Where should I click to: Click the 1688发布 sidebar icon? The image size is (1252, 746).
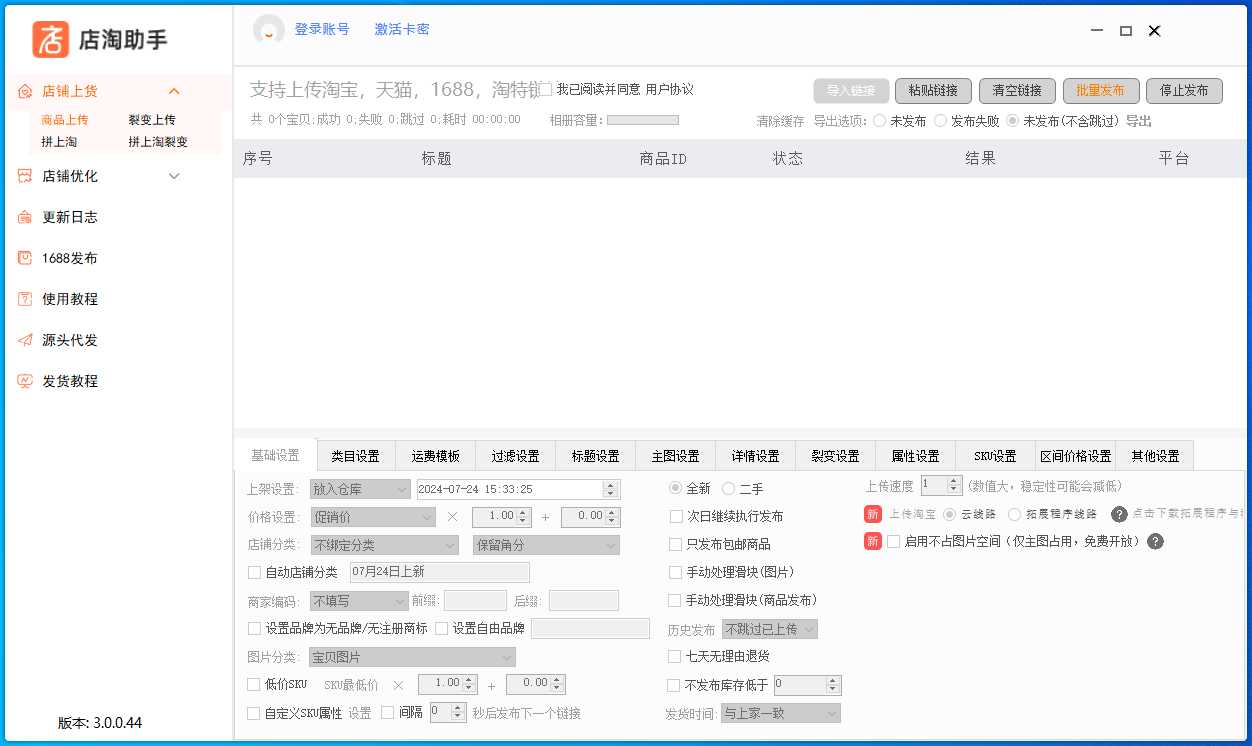(25, 258)
